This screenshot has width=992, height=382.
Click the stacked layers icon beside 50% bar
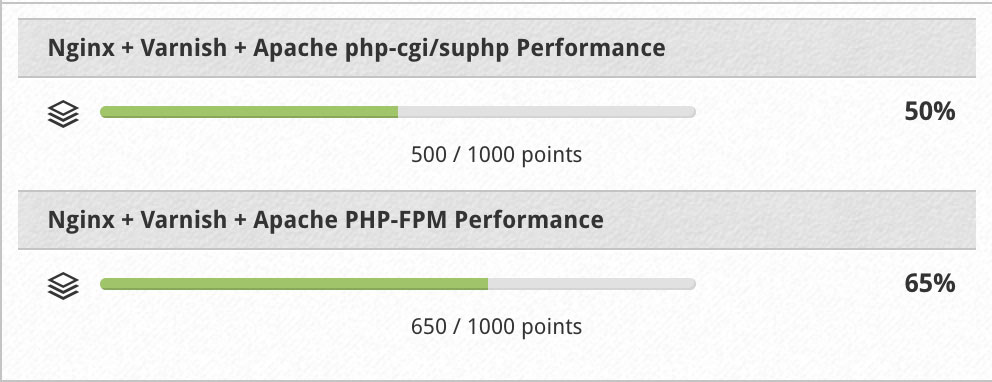coord(63,114)
